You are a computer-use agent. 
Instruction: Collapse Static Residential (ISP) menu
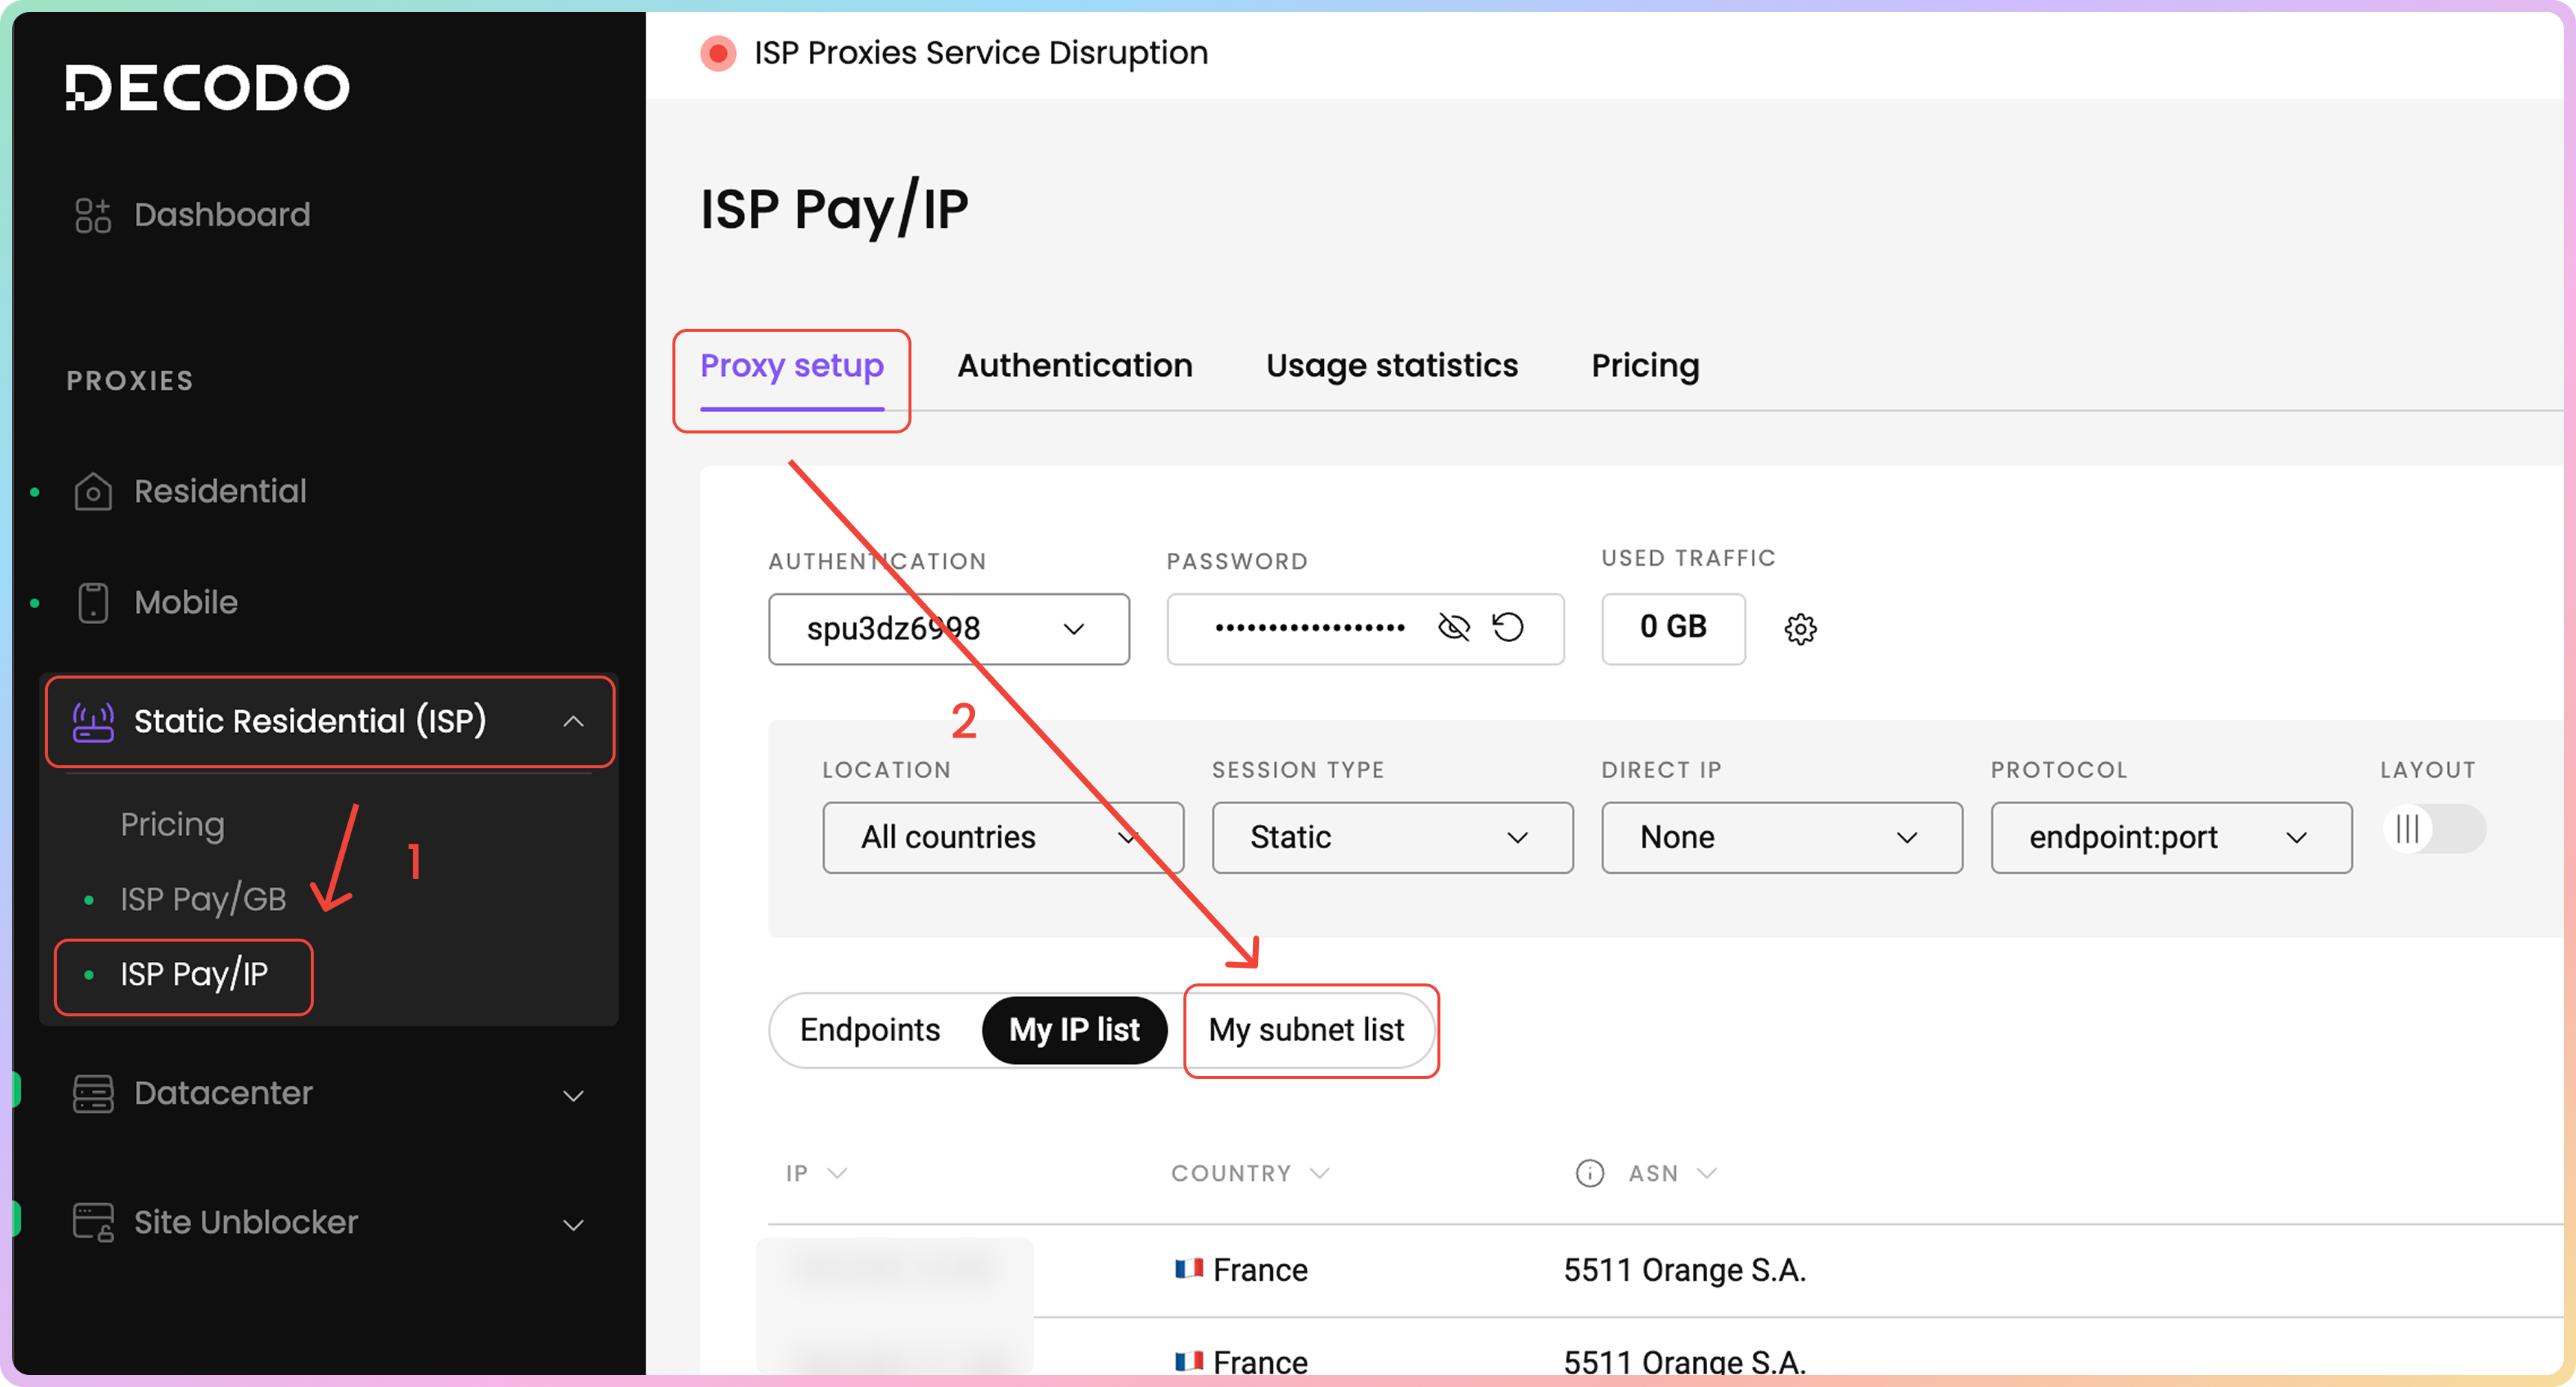point(573,721)
